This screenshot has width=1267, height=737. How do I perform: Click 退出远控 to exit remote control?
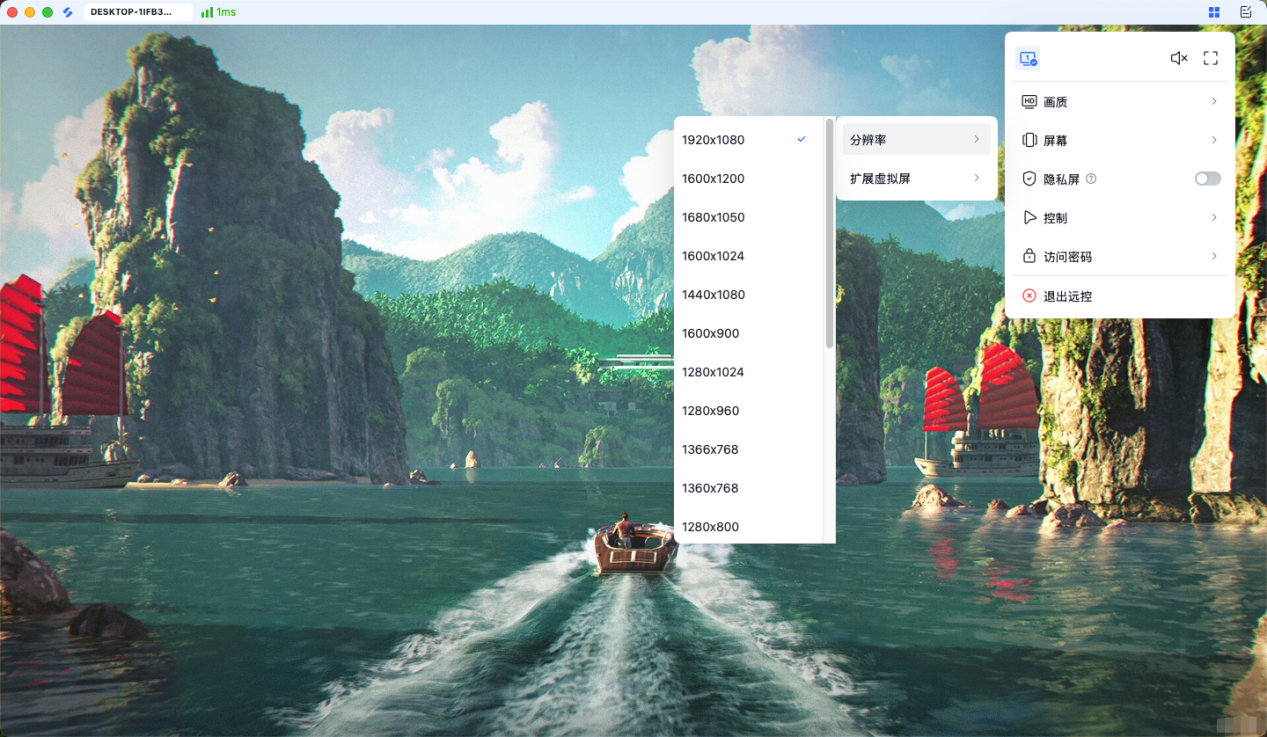1120,296
